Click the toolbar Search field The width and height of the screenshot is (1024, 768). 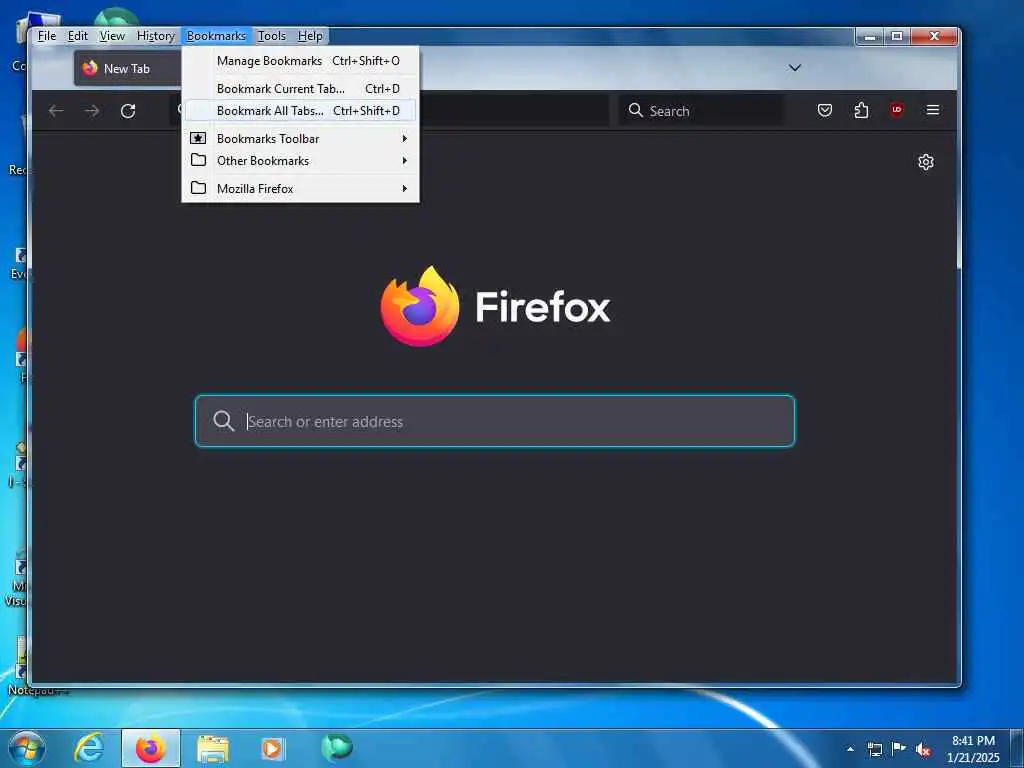pyautogui.click(x=701, y=110)
